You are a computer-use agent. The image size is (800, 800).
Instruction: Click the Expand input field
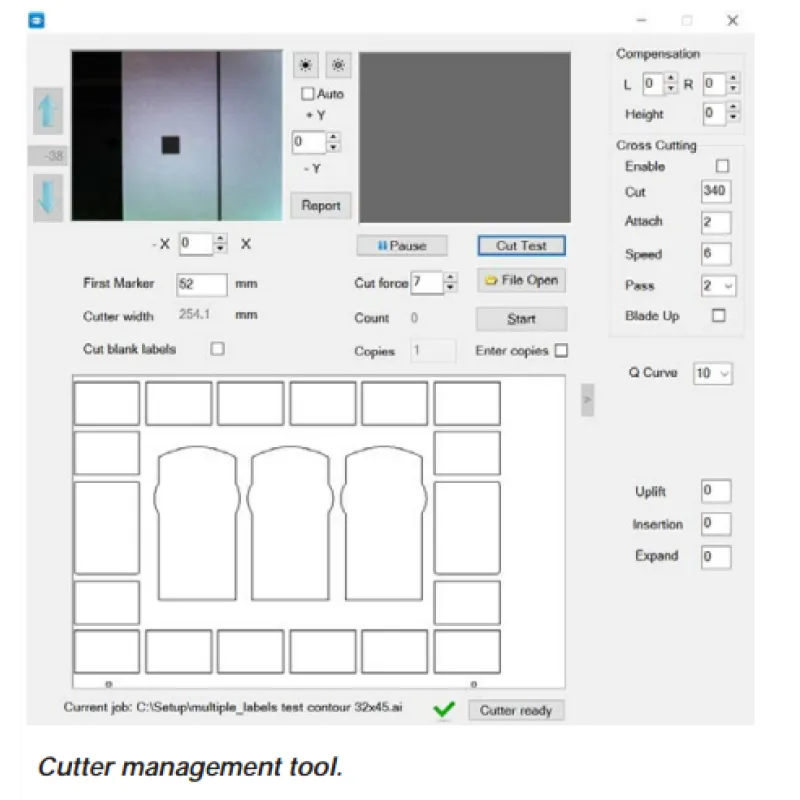coord(716,557)
